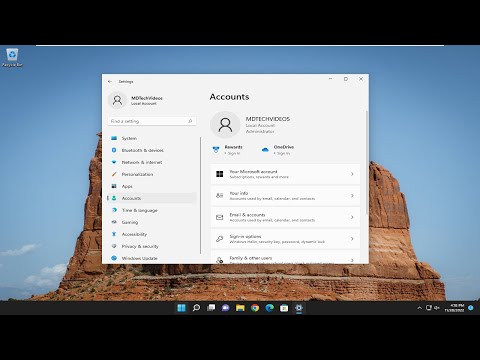
Task: Open network and volume quick settings
Action: [433, 308]
